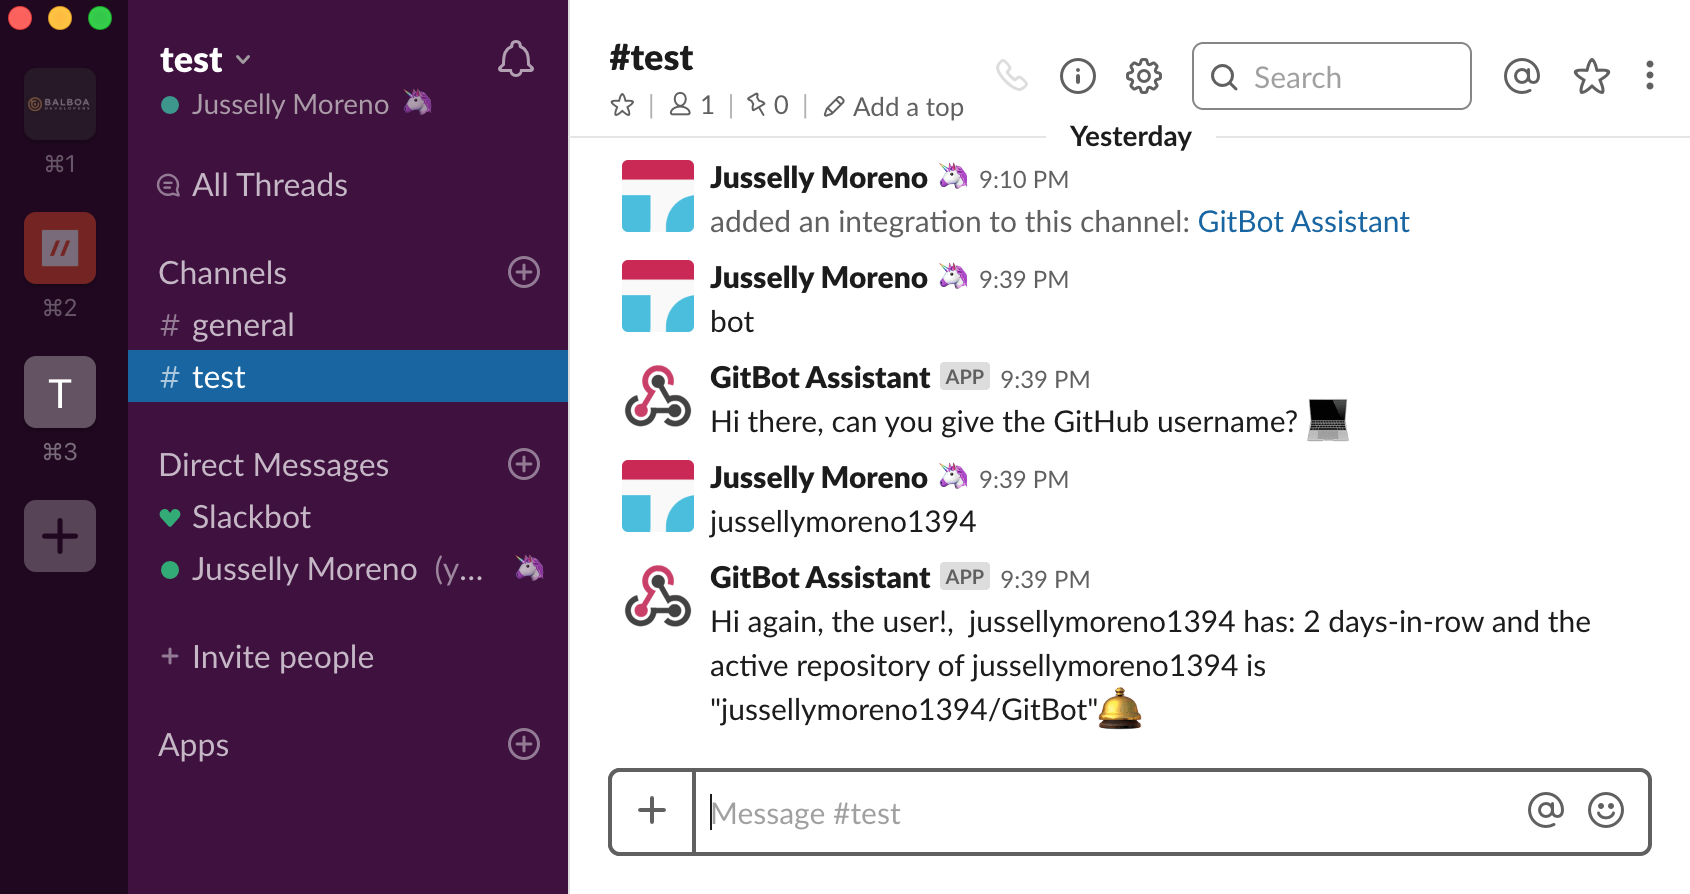Star the #test channel in header
This screenshot has width=1690, height=894.
point(622,105)
